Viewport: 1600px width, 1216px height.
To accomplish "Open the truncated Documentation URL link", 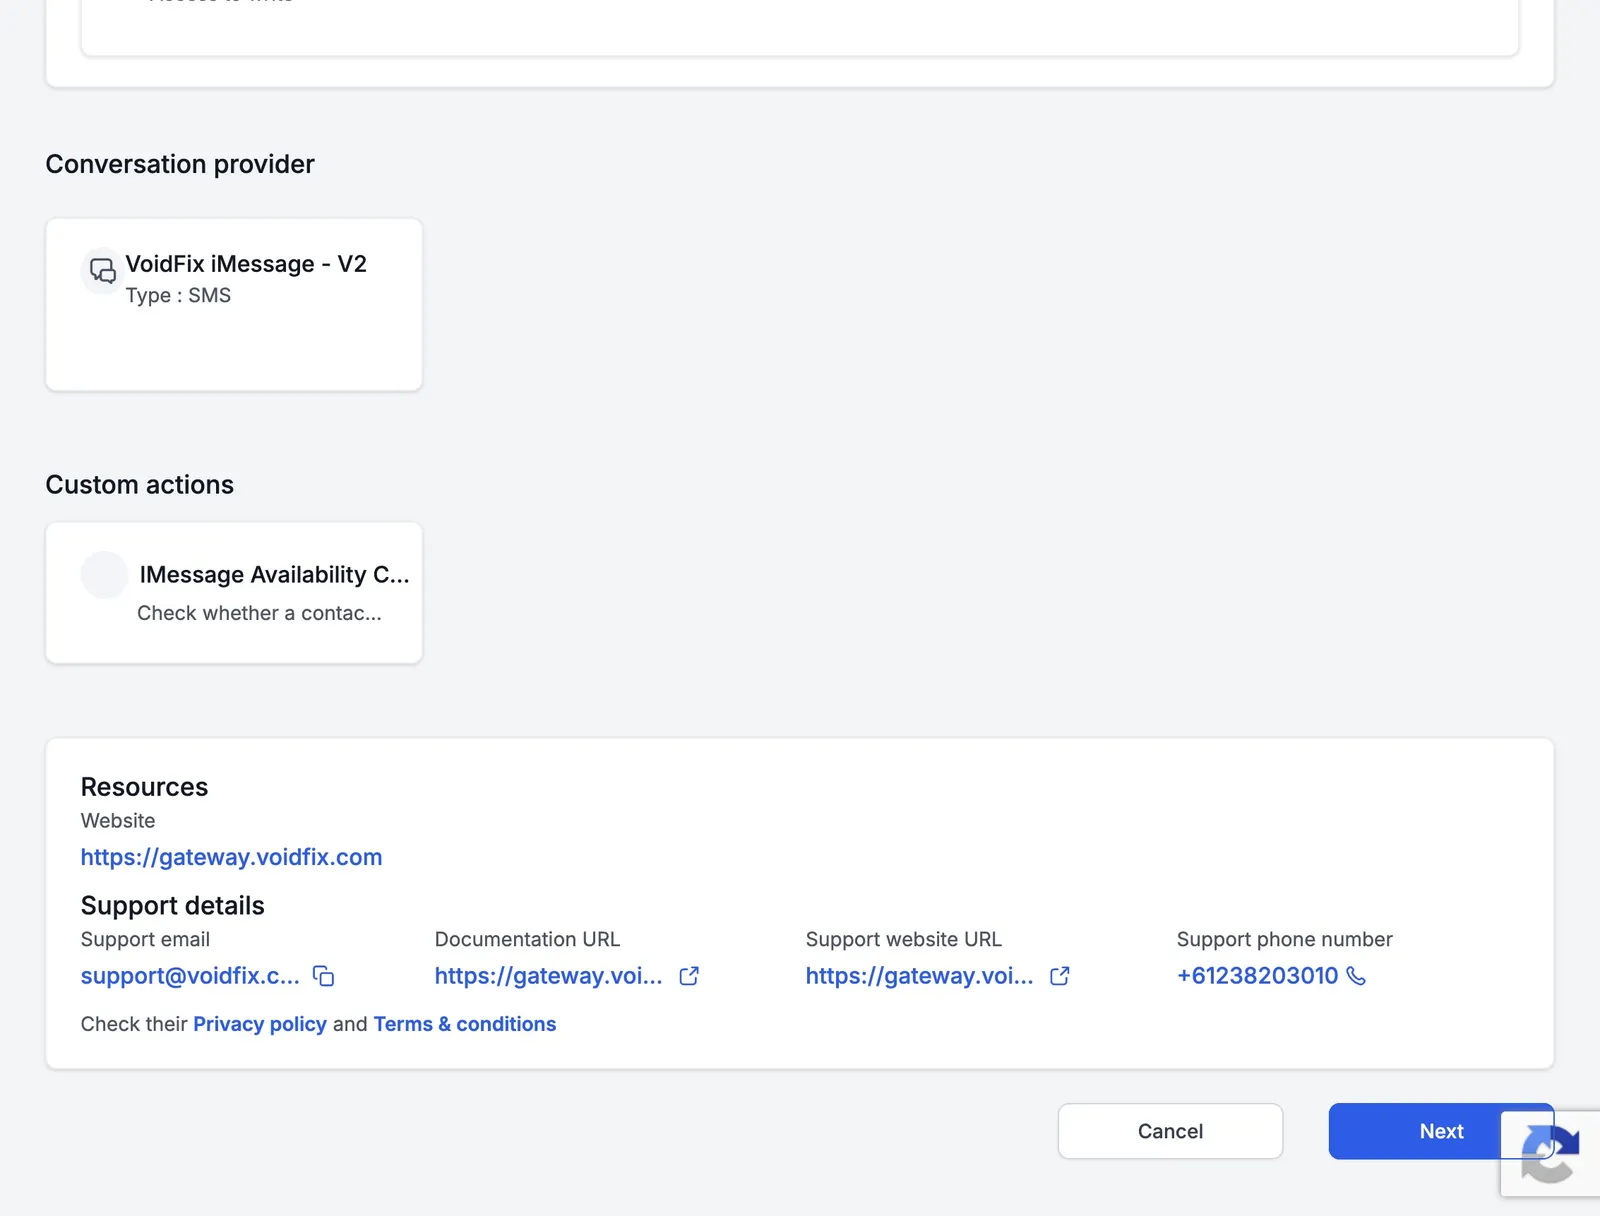I will 549,976.
